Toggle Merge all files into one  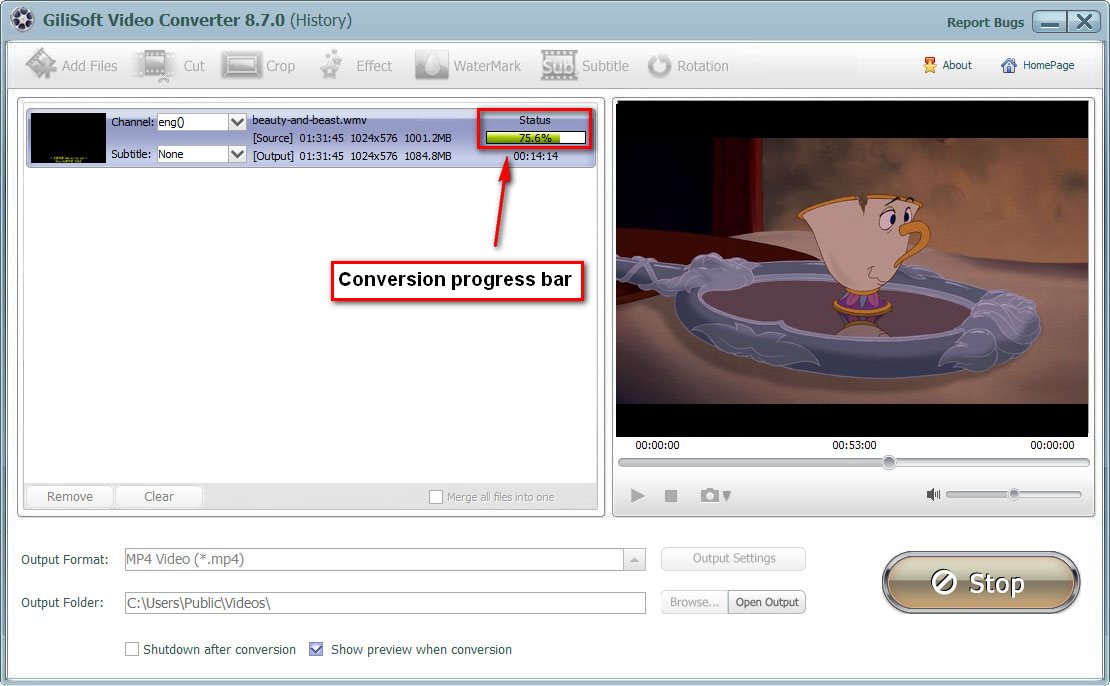[x=436, y=497]
